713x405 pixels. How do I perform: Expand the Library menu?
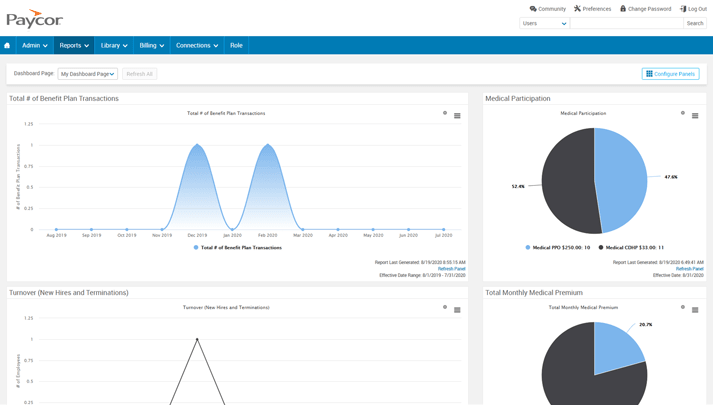coord(114,45)
